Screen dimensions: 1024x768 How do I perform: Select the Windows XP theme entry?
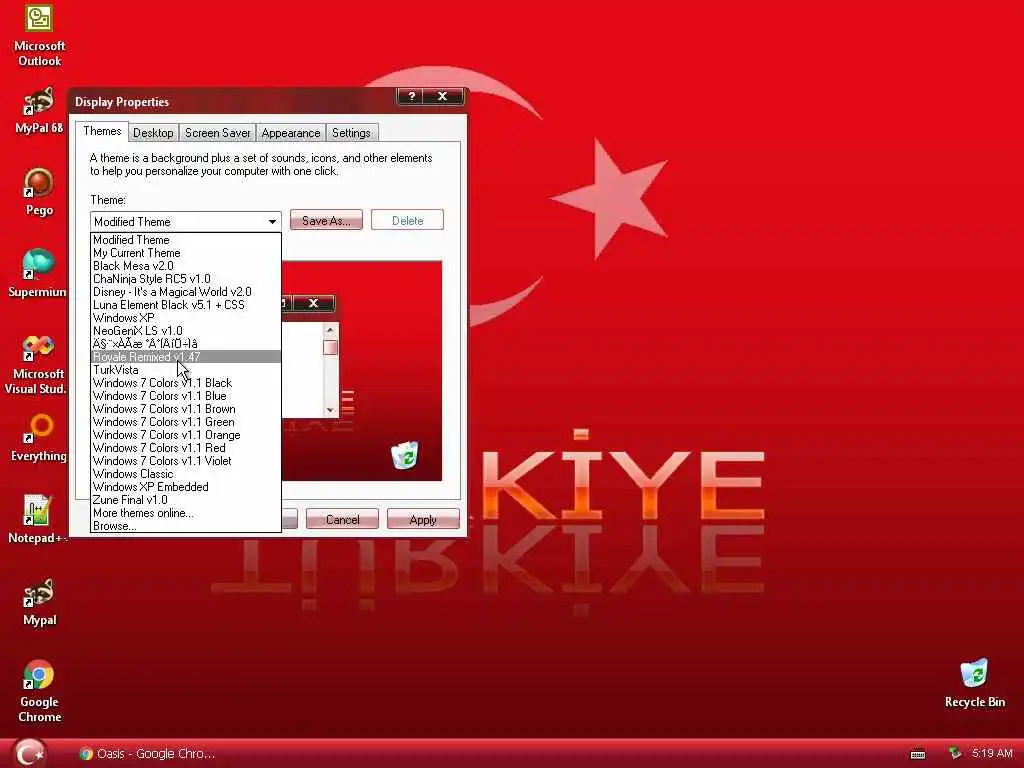[185, 318]
